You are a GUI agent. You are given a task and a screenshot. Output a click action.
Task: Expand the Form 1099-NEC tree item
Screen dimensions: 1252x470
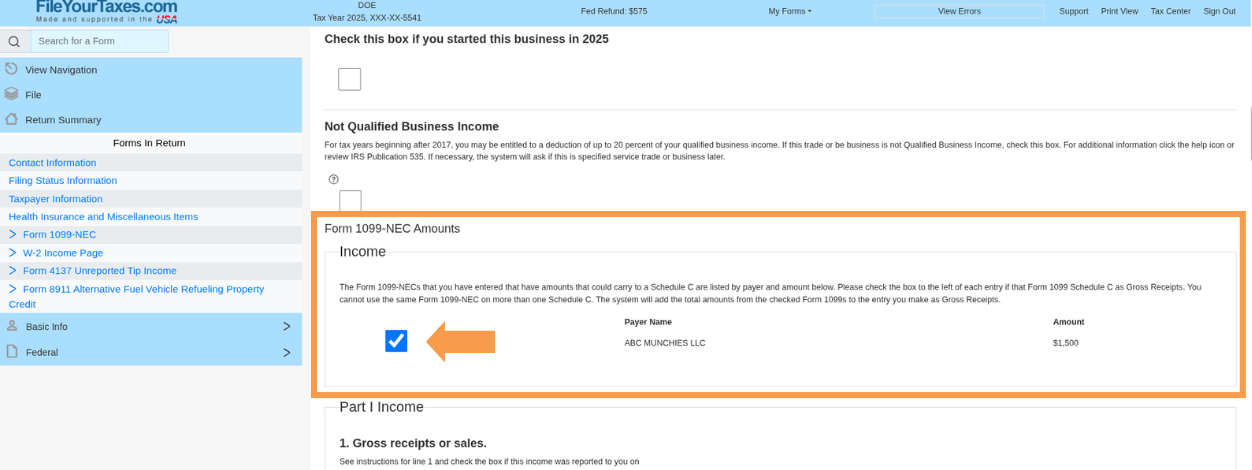[x=13, y=234]
